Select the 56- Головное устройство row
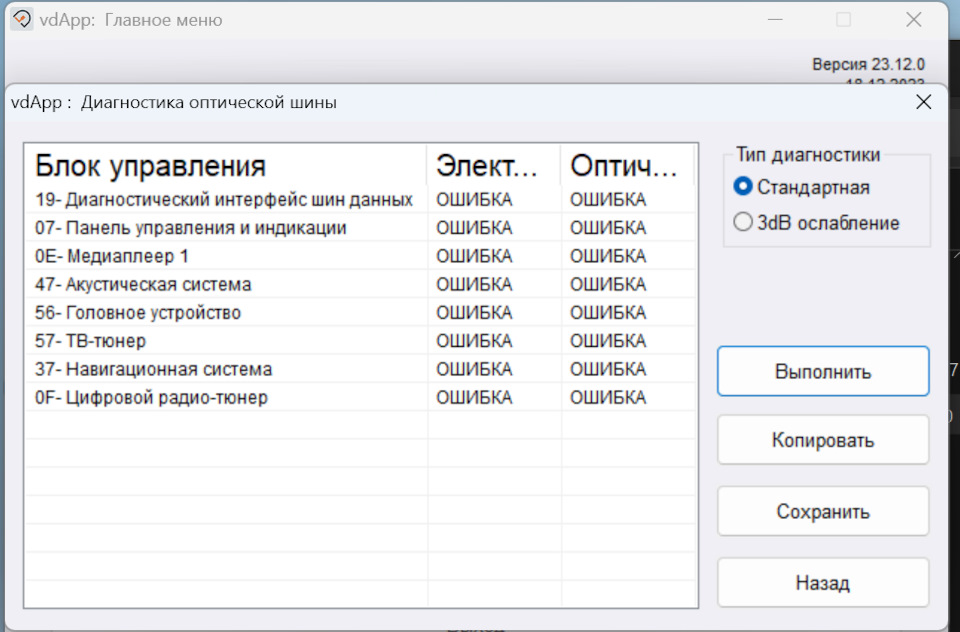 point(138,313)
